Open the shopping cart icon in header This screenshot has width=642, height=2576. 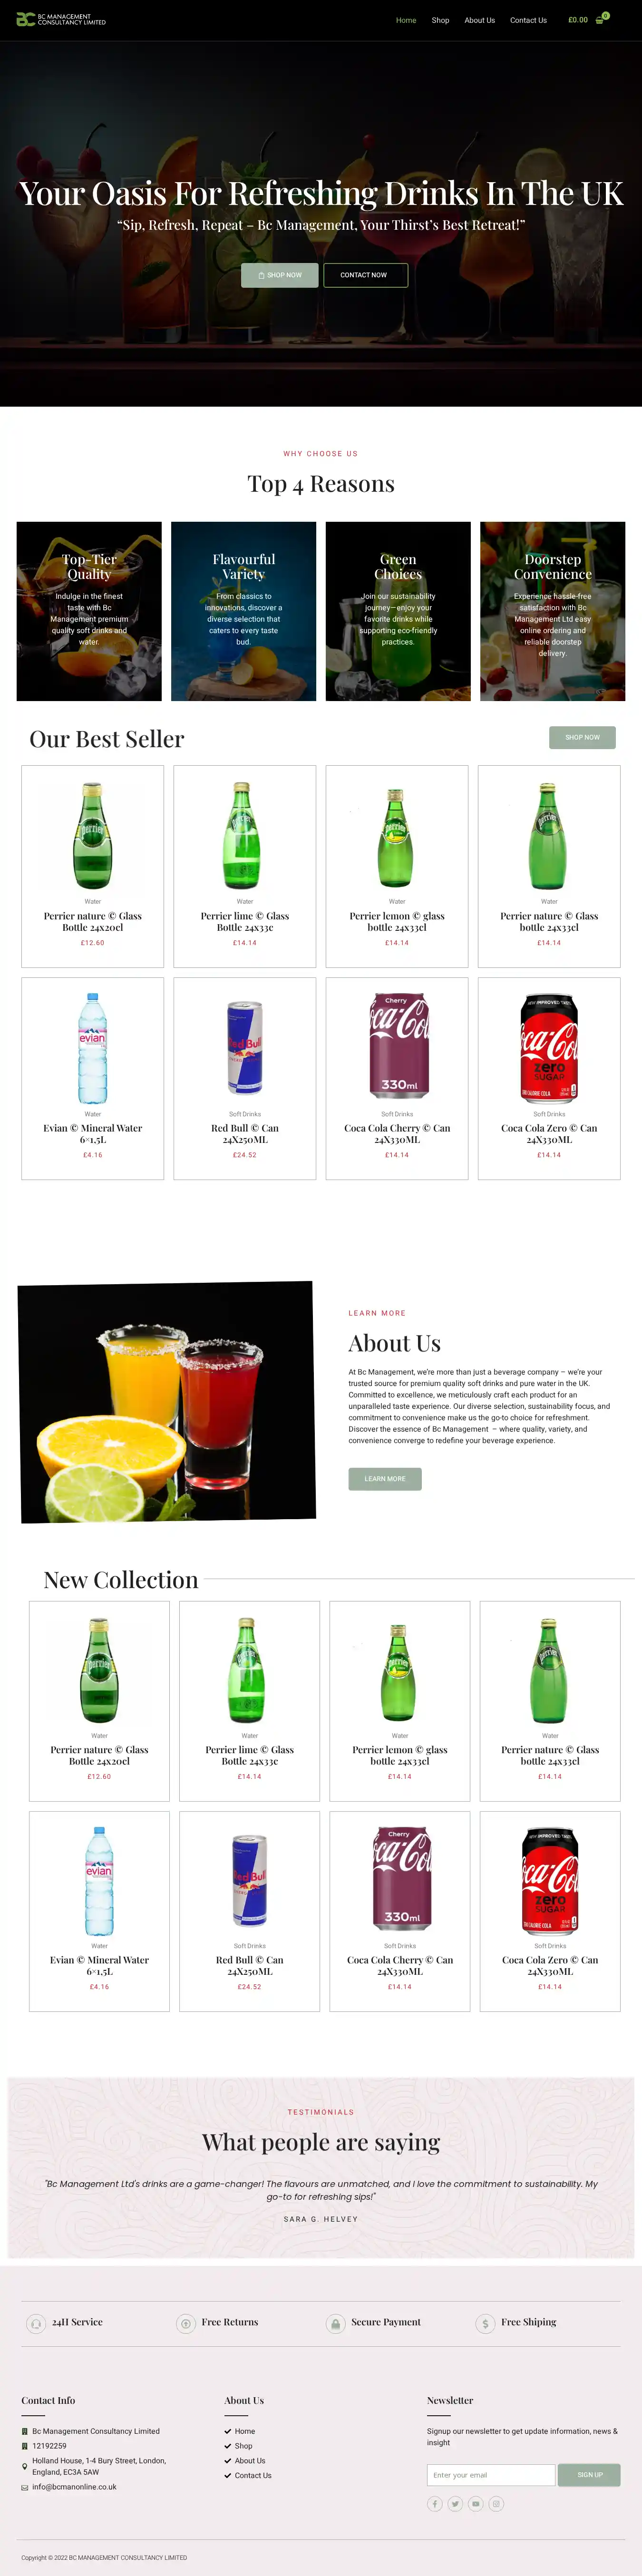[x=600, y=20]
